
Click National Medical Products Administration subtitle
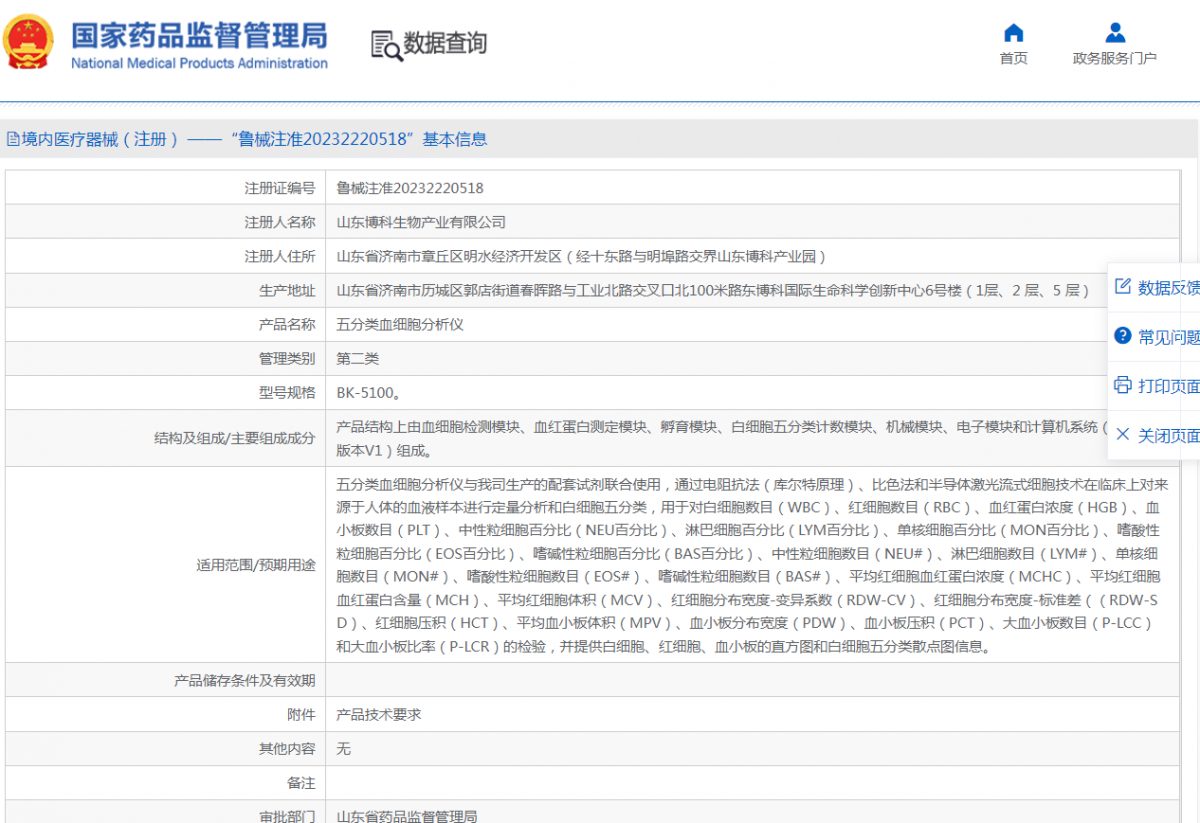199,63
